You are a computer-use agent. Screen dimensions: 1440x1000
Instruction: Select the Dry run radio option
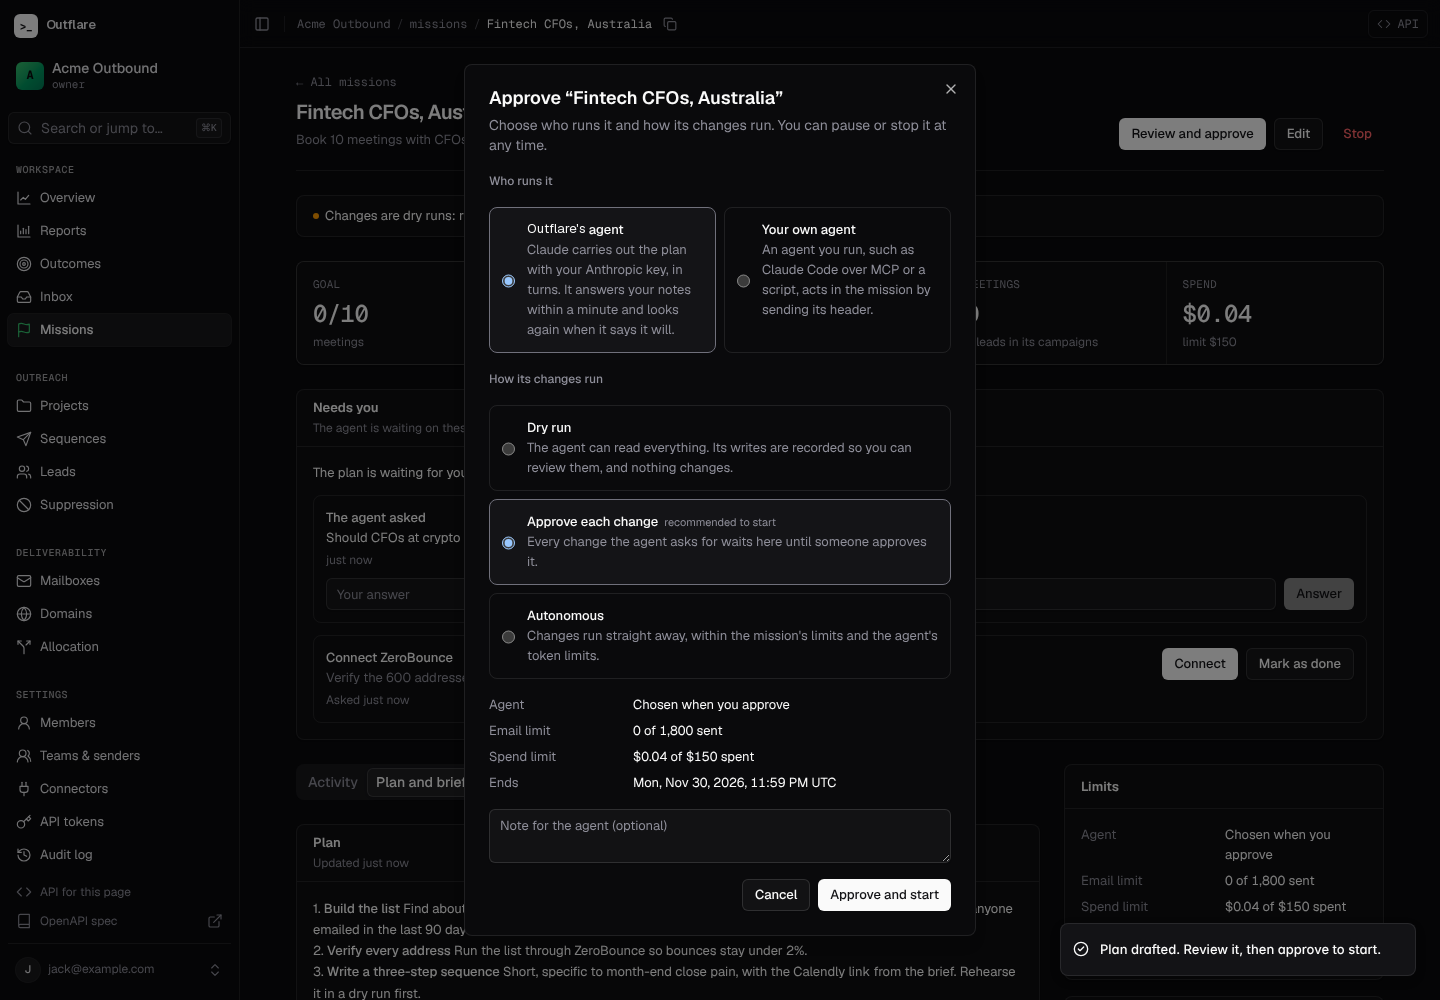point(508,449)
